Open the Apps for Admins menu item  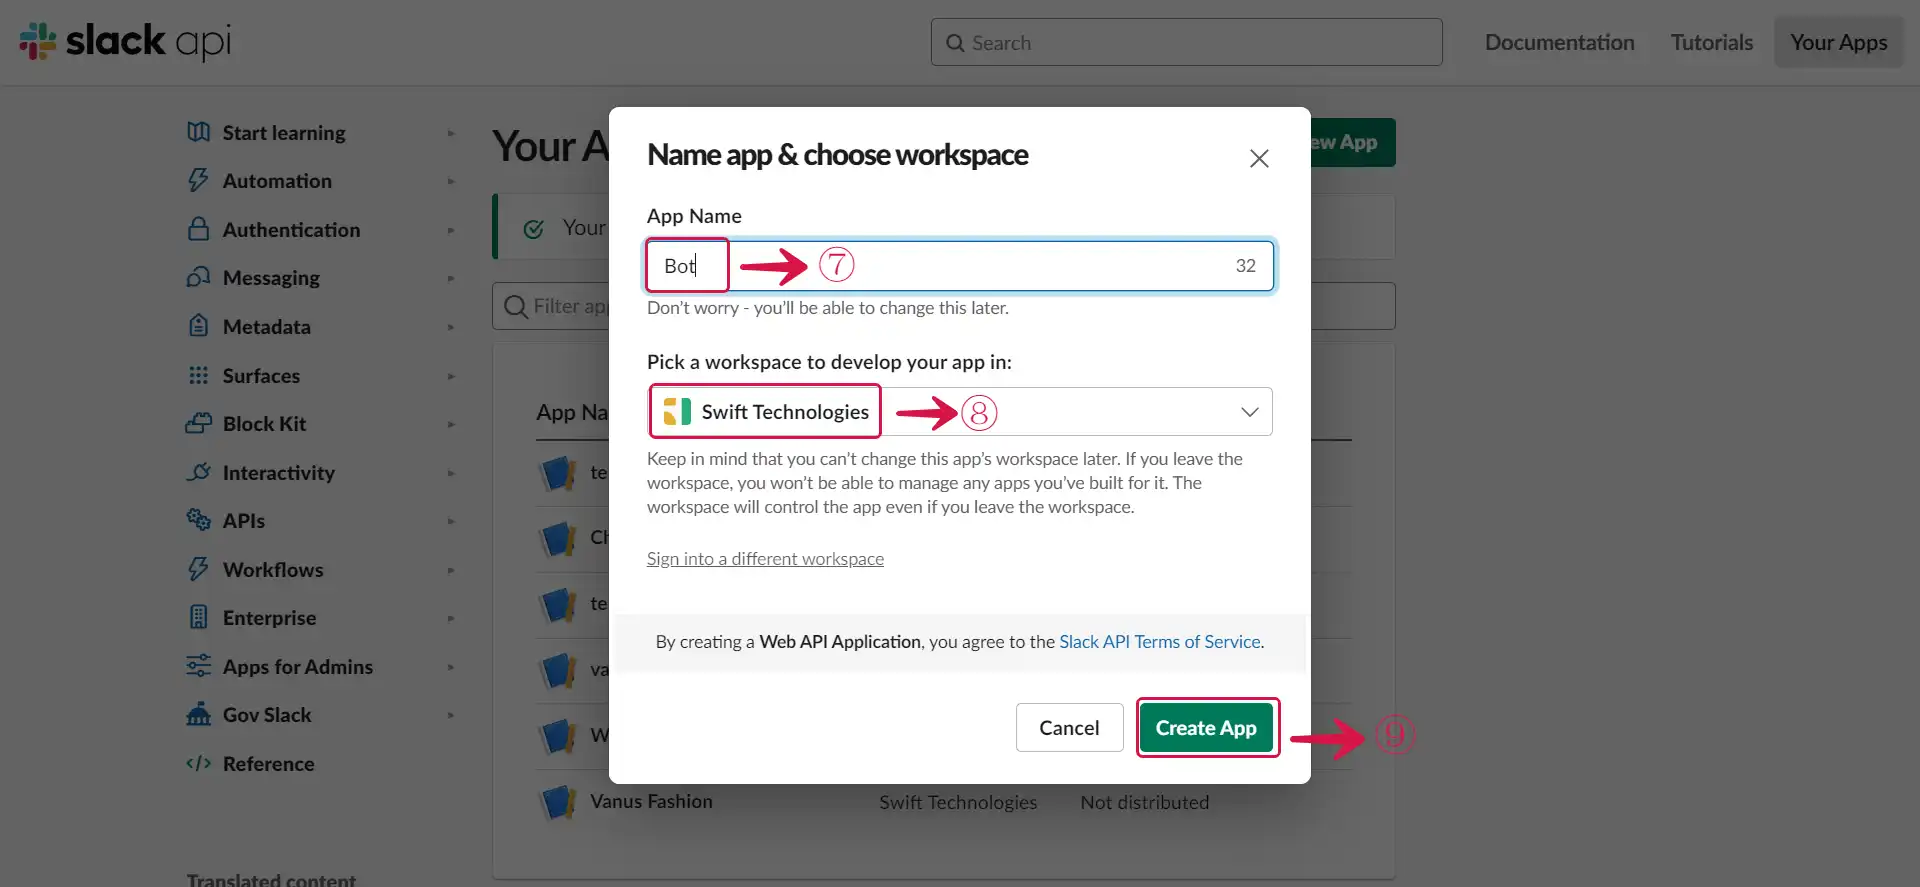[297, 666]
